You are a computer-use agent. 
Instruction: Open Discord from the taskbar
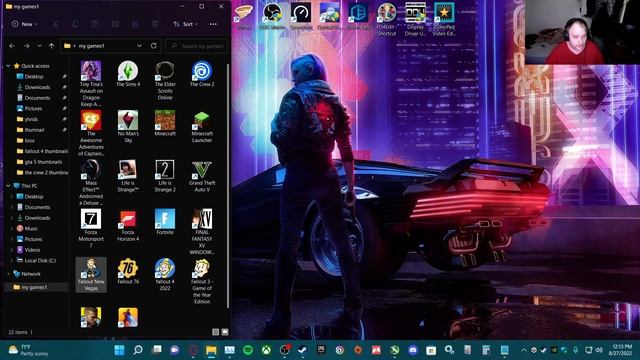tap(413, 350)
